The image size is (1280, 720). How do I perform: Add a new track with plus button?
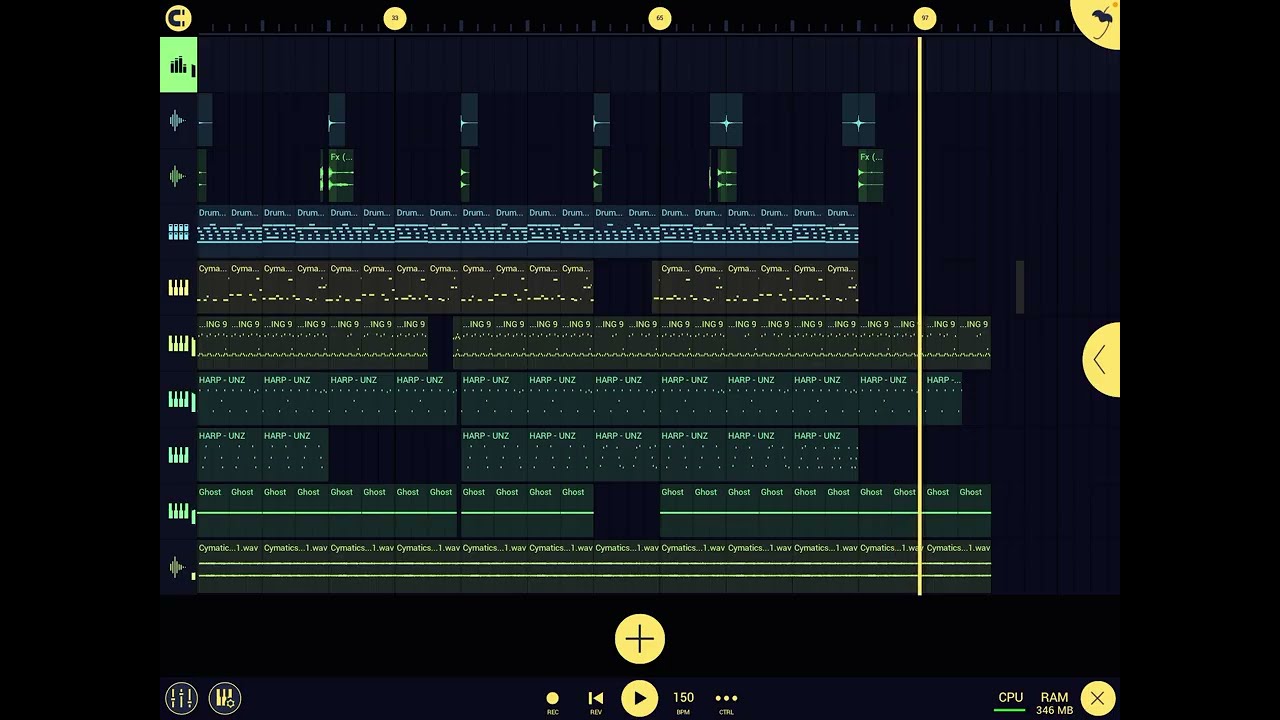click(640, 639)
